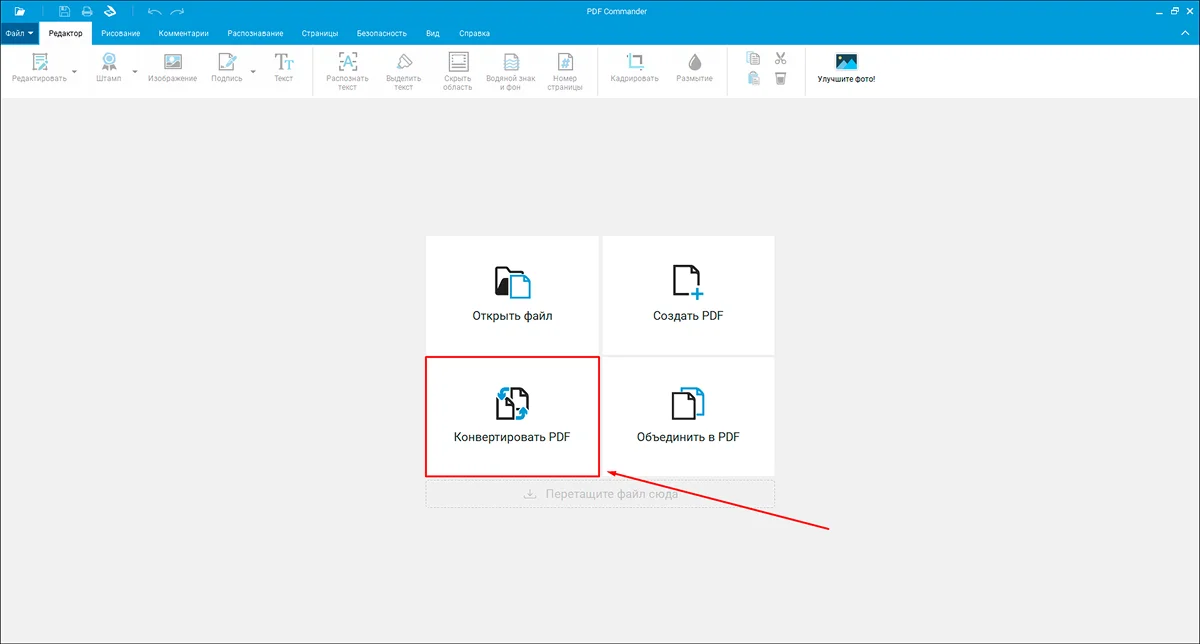Select the Подпись signature tool
The image size is (1200, 644).
[227, 68]
